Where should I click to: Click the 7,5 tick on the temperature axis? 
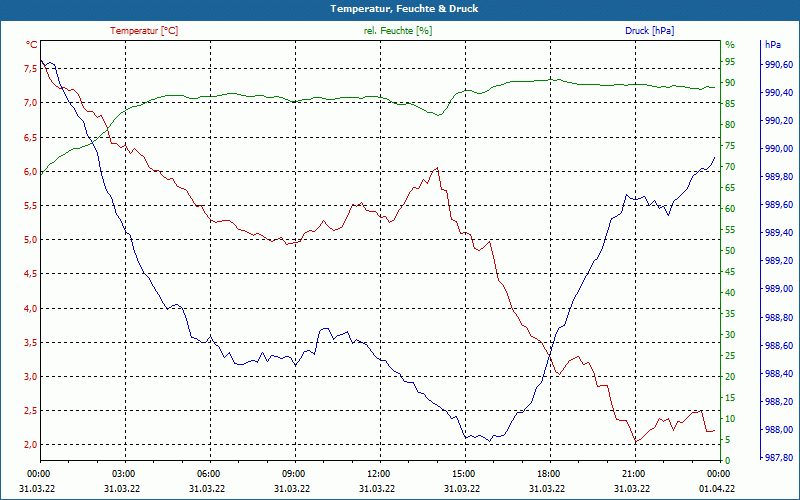[x=31, y=69]
